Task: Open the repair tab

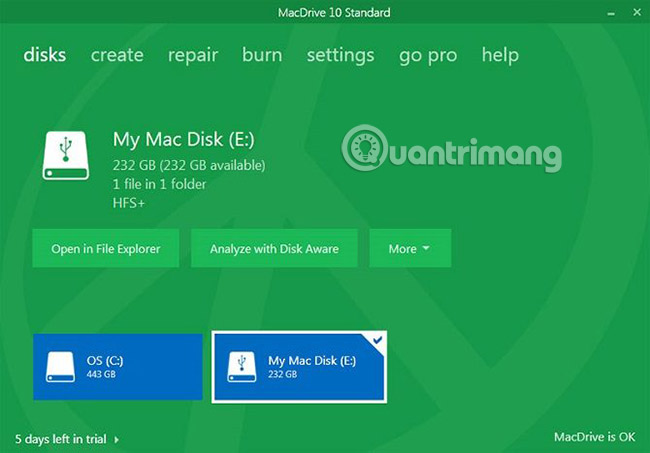Action: click(193, 56)
